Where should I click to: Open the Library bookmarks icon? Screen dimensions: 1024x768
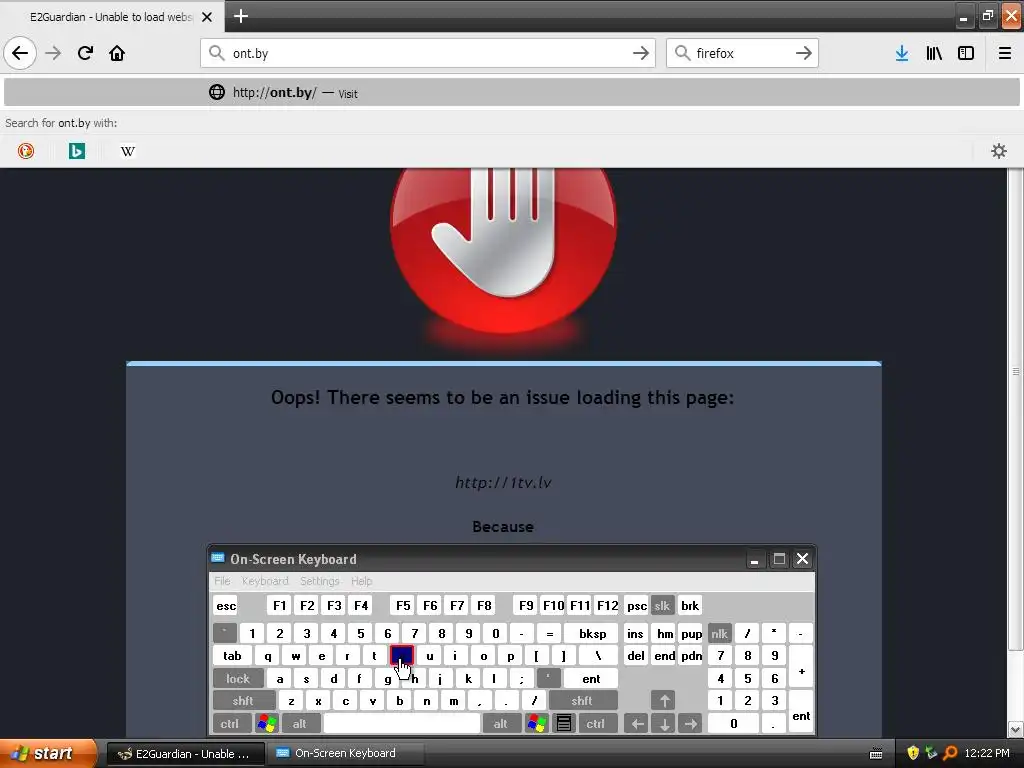934,53
